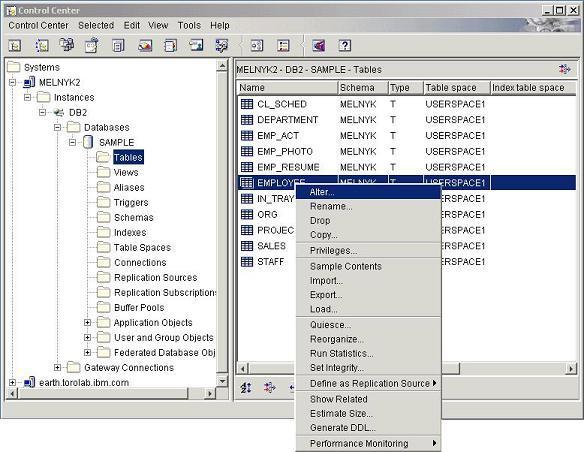
Task: Click the ORG table icon
Action: click(x=247, y=214)
